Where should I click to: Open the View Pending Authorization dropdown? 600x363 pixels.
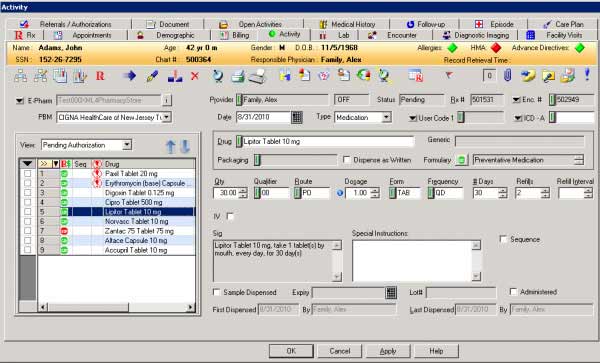click(x=127, y=145)
